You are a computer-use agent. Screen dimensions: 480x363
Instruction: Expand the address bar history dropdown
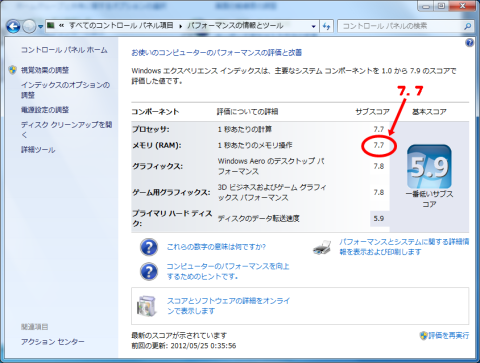point(313,26)
